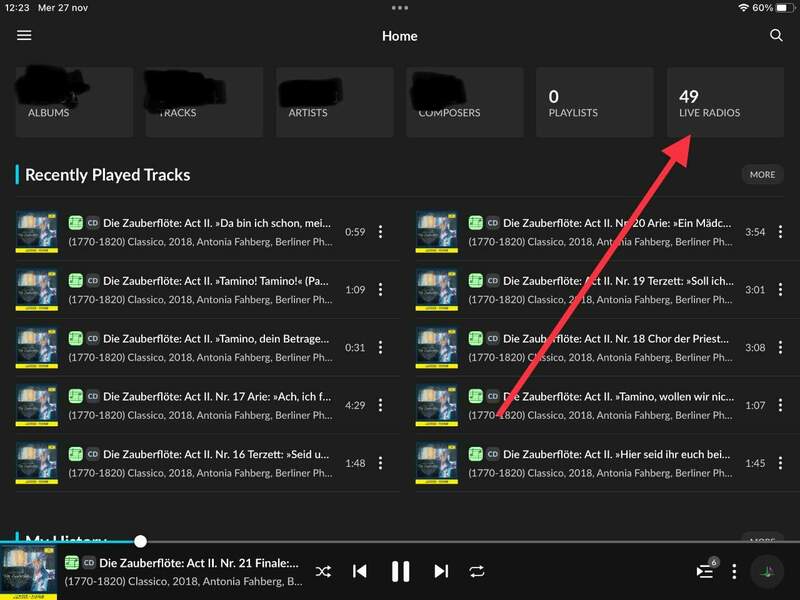Viewport: 800px width, 600px height.
Task: Open the Playlists tile
Action: (594, 102)
